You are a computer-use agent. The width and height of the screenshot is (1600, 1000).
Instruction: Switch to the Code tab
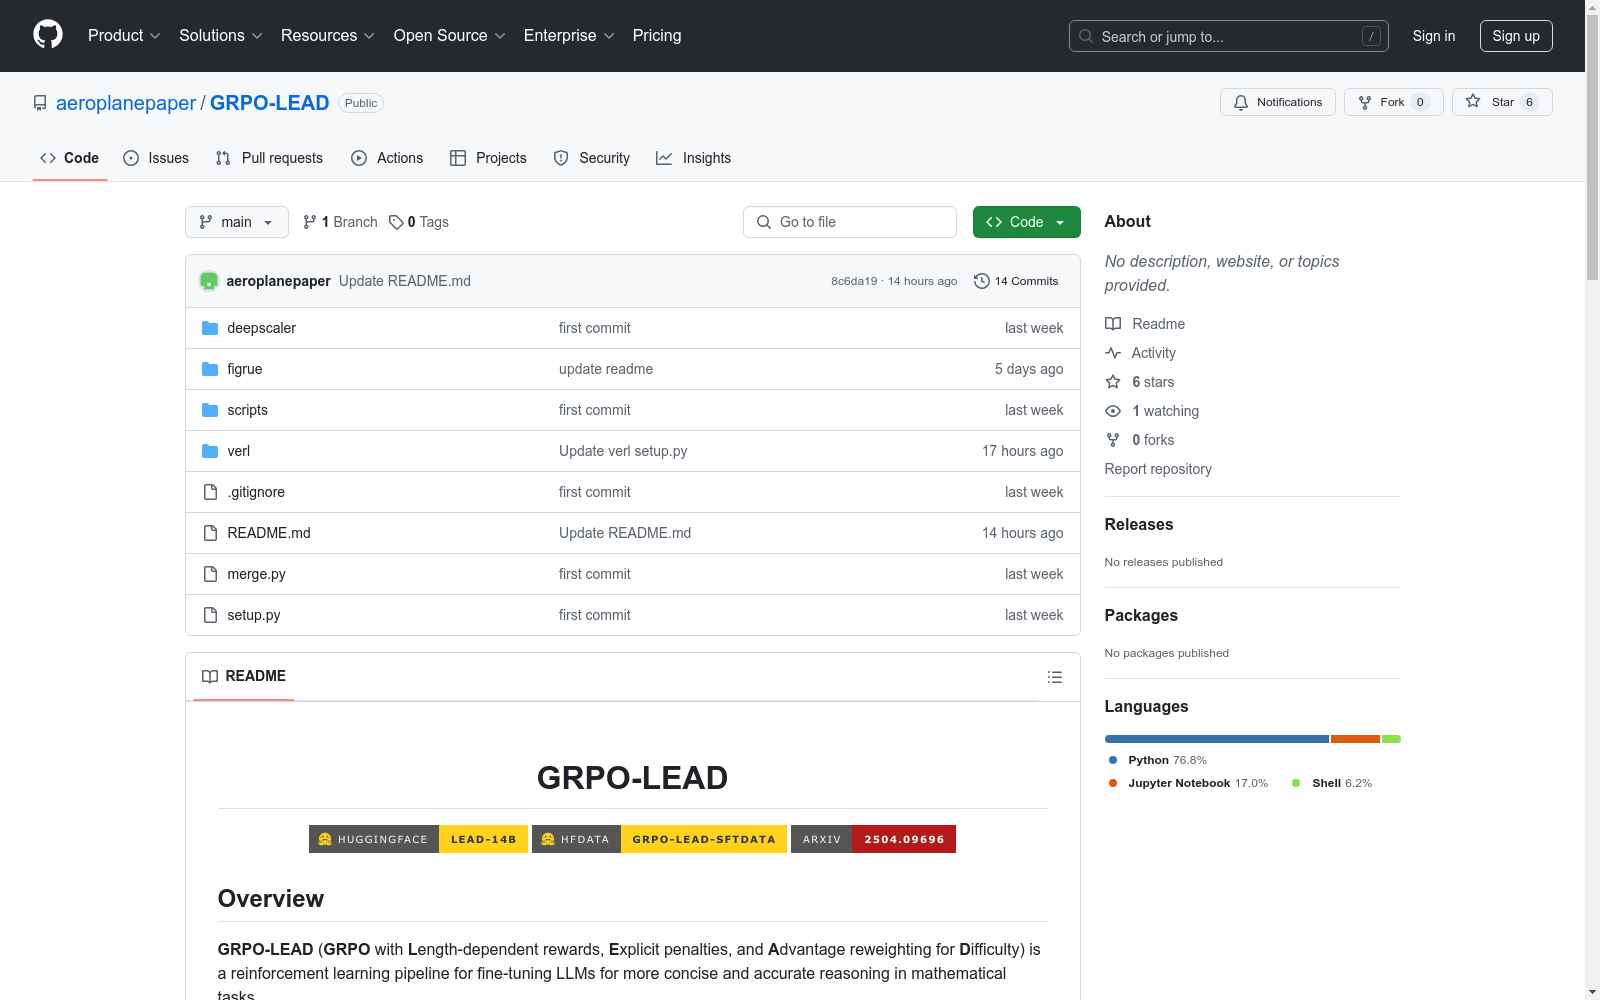pyautogui.click(x=70, y=158)
